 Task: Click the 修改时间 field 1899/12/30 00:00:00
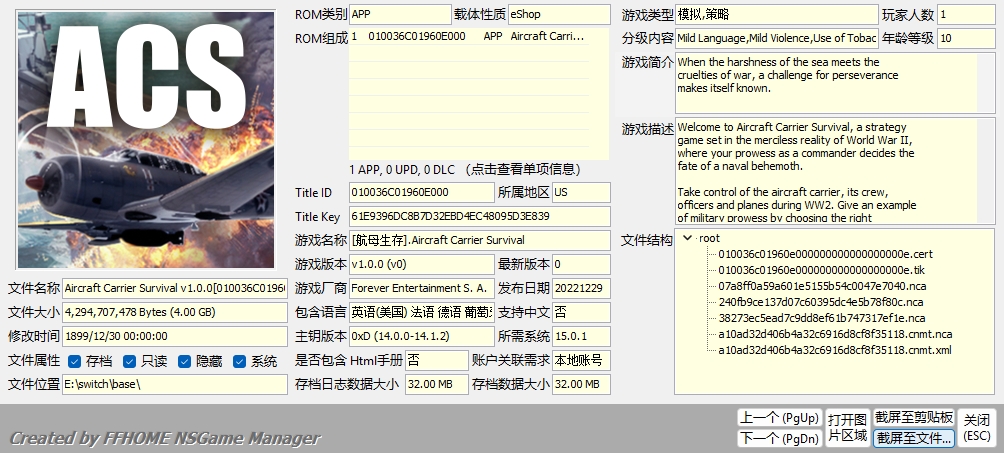(x=175, y=336)
